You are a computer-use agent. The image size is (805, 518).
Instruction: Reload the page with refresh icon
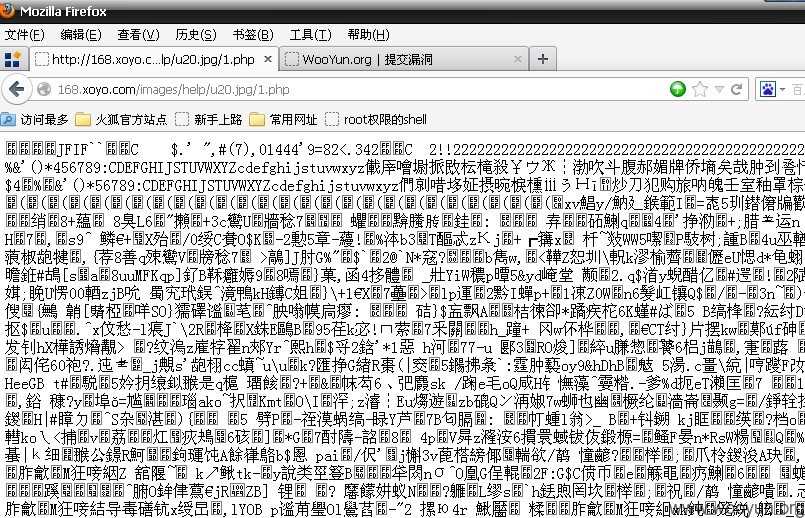click(736, 90)
